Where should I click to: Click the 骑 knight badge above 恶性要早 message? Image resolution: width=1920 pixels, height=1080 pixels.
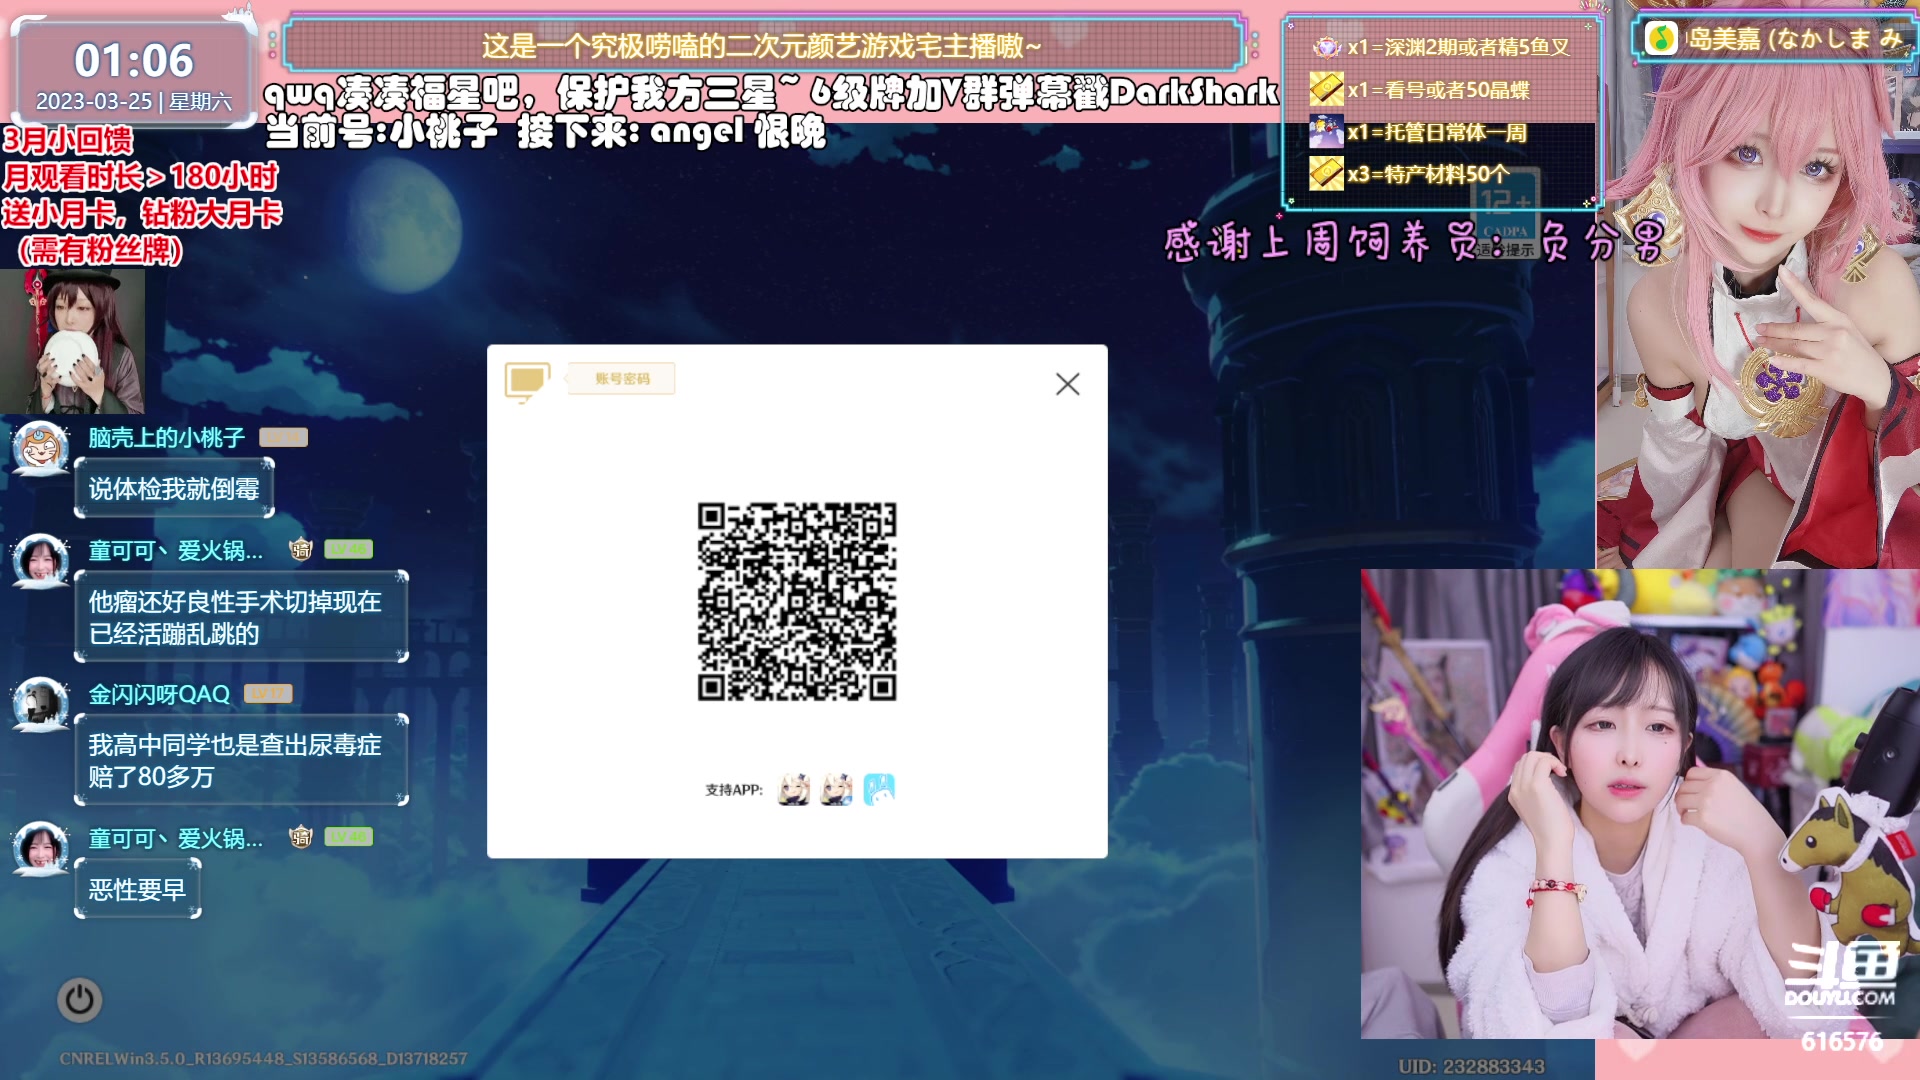click(x=301, y=838)
